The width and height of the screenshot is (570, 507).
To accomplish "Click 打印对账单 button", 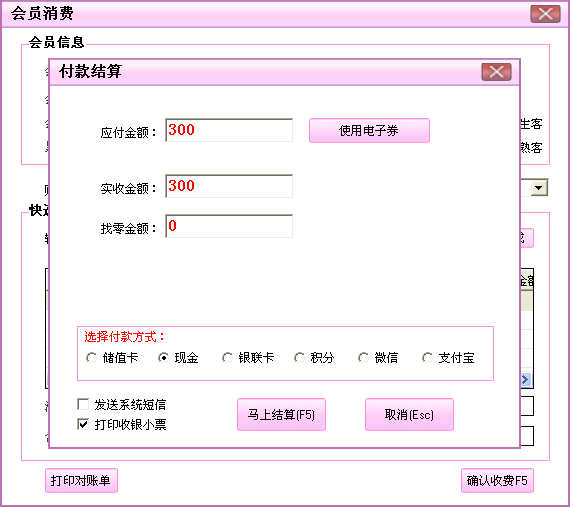I will click(x=81, y=480).
